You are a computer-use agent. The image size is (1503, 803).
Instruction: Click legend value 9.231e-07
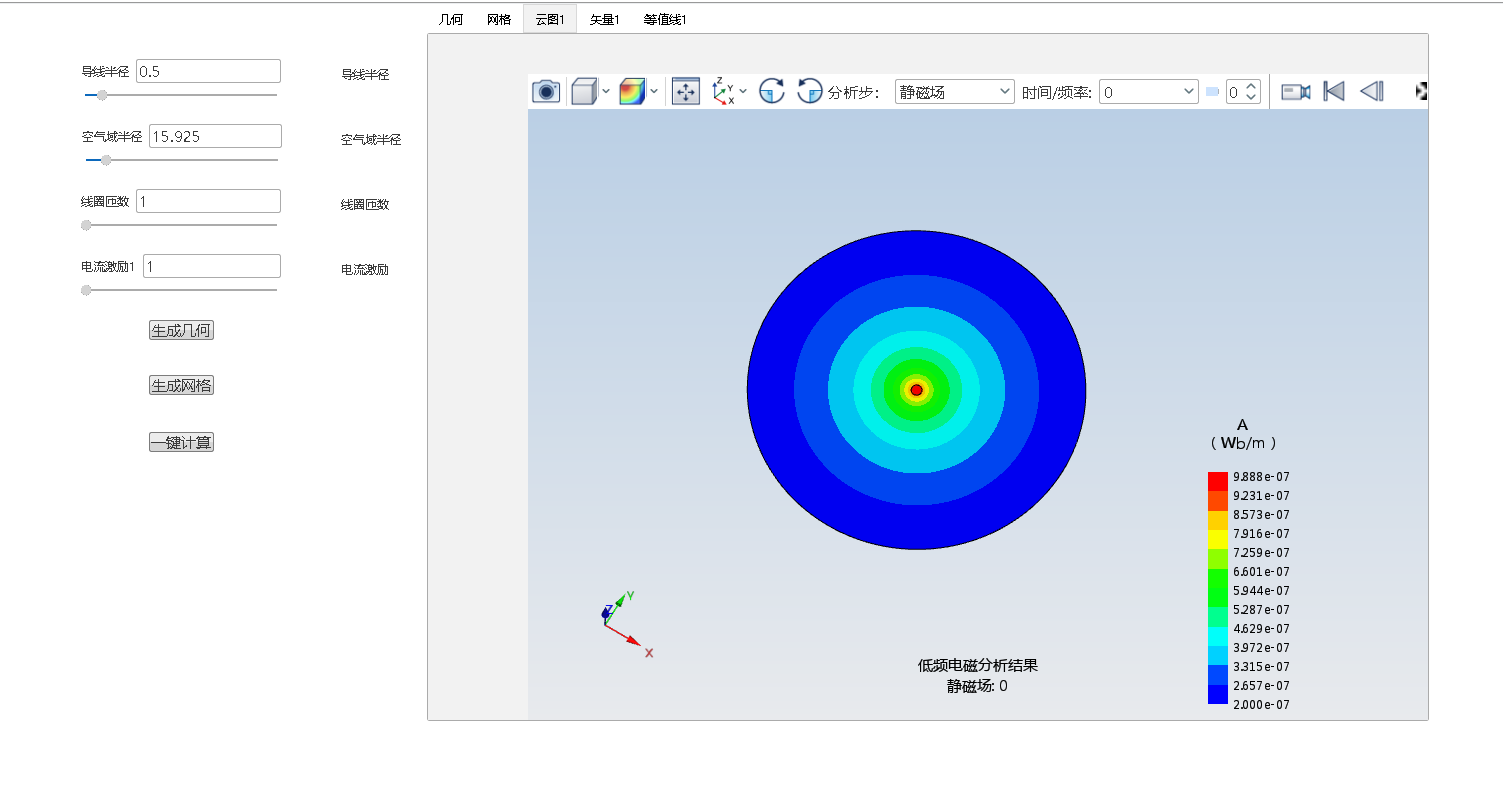1261,496
